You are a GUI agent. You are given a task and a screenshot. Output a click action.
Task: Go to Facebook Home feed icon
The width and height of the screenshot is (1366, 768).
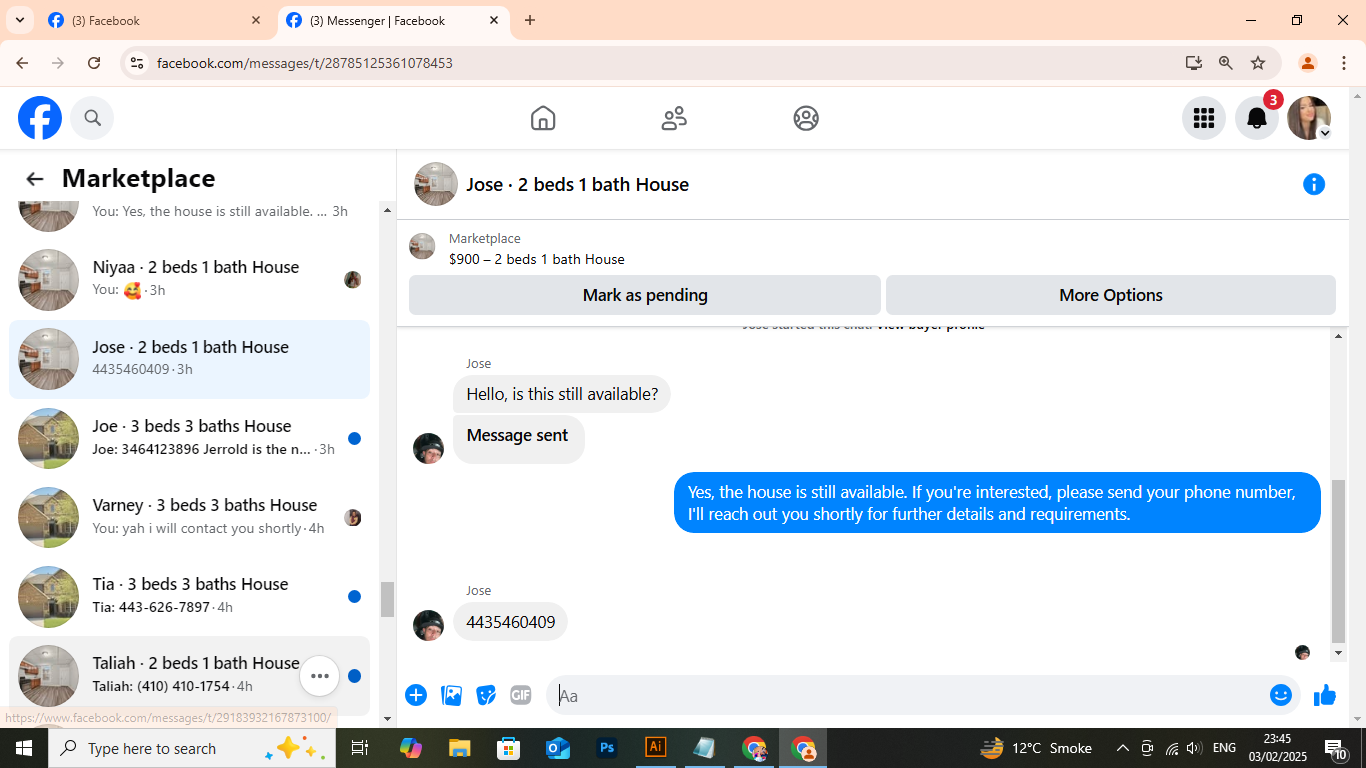[x=543, y=118]
